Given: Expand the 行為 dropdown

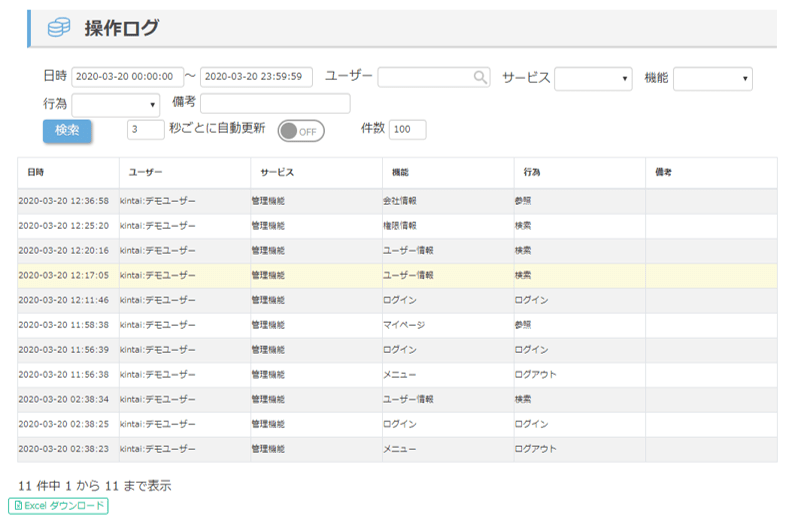Looking at the screenshot, I should 115,104.
